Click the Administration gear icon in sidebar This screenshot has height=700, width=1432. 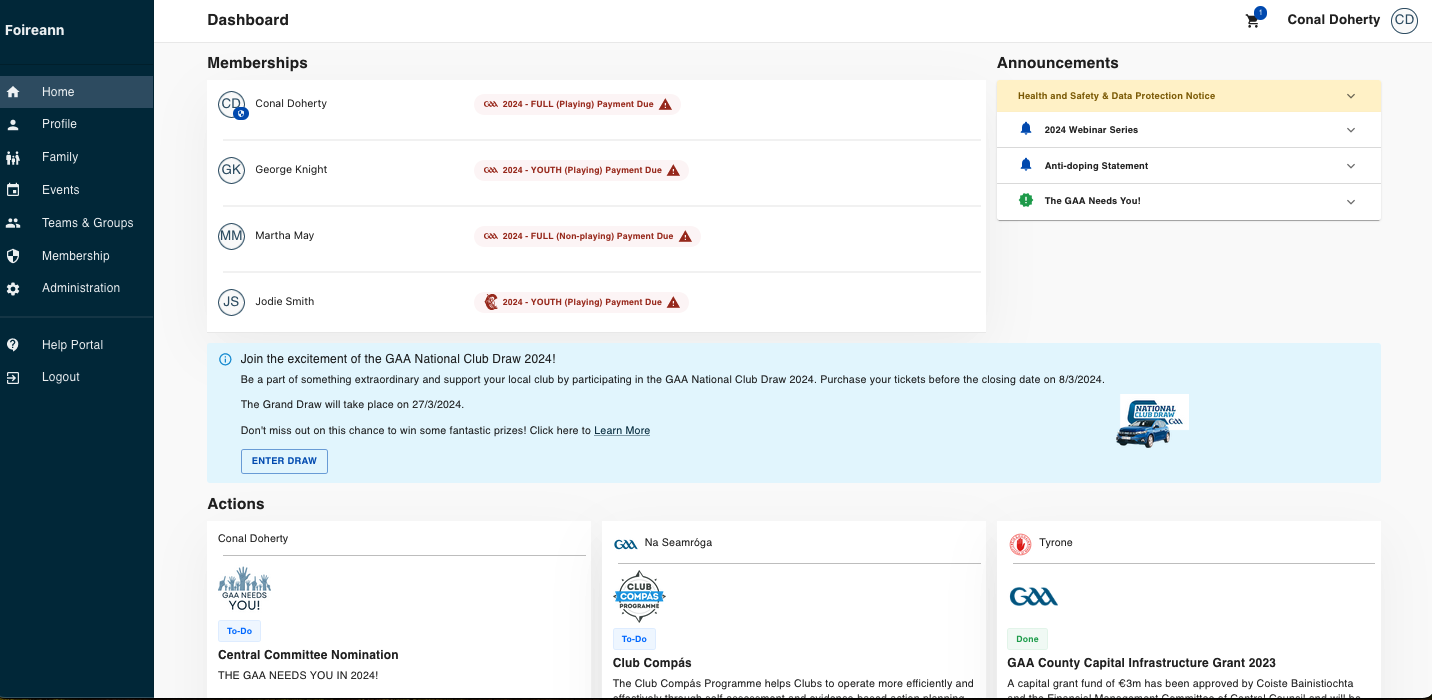(13, 288)
